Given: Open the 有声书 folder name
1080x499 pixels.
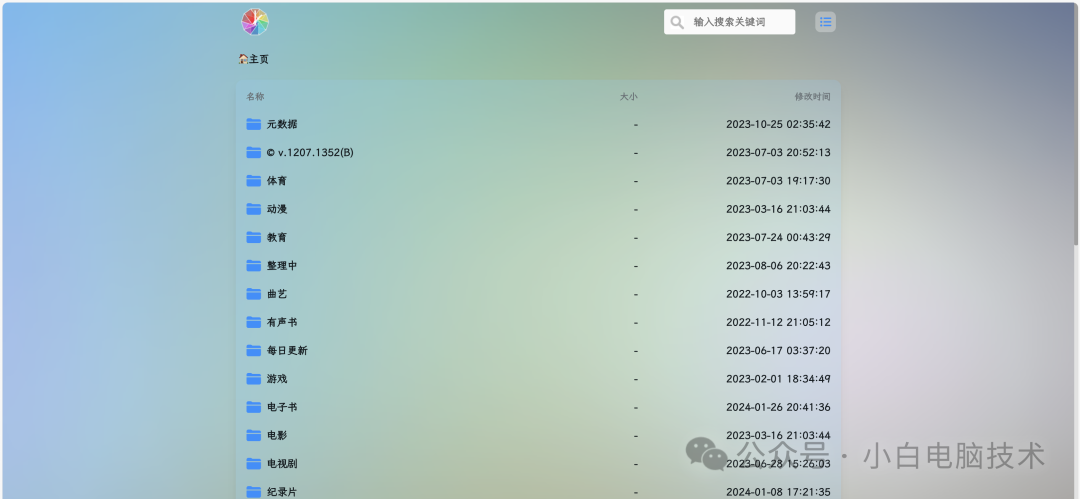Looking at the screenshot, I should click(282, 322).
